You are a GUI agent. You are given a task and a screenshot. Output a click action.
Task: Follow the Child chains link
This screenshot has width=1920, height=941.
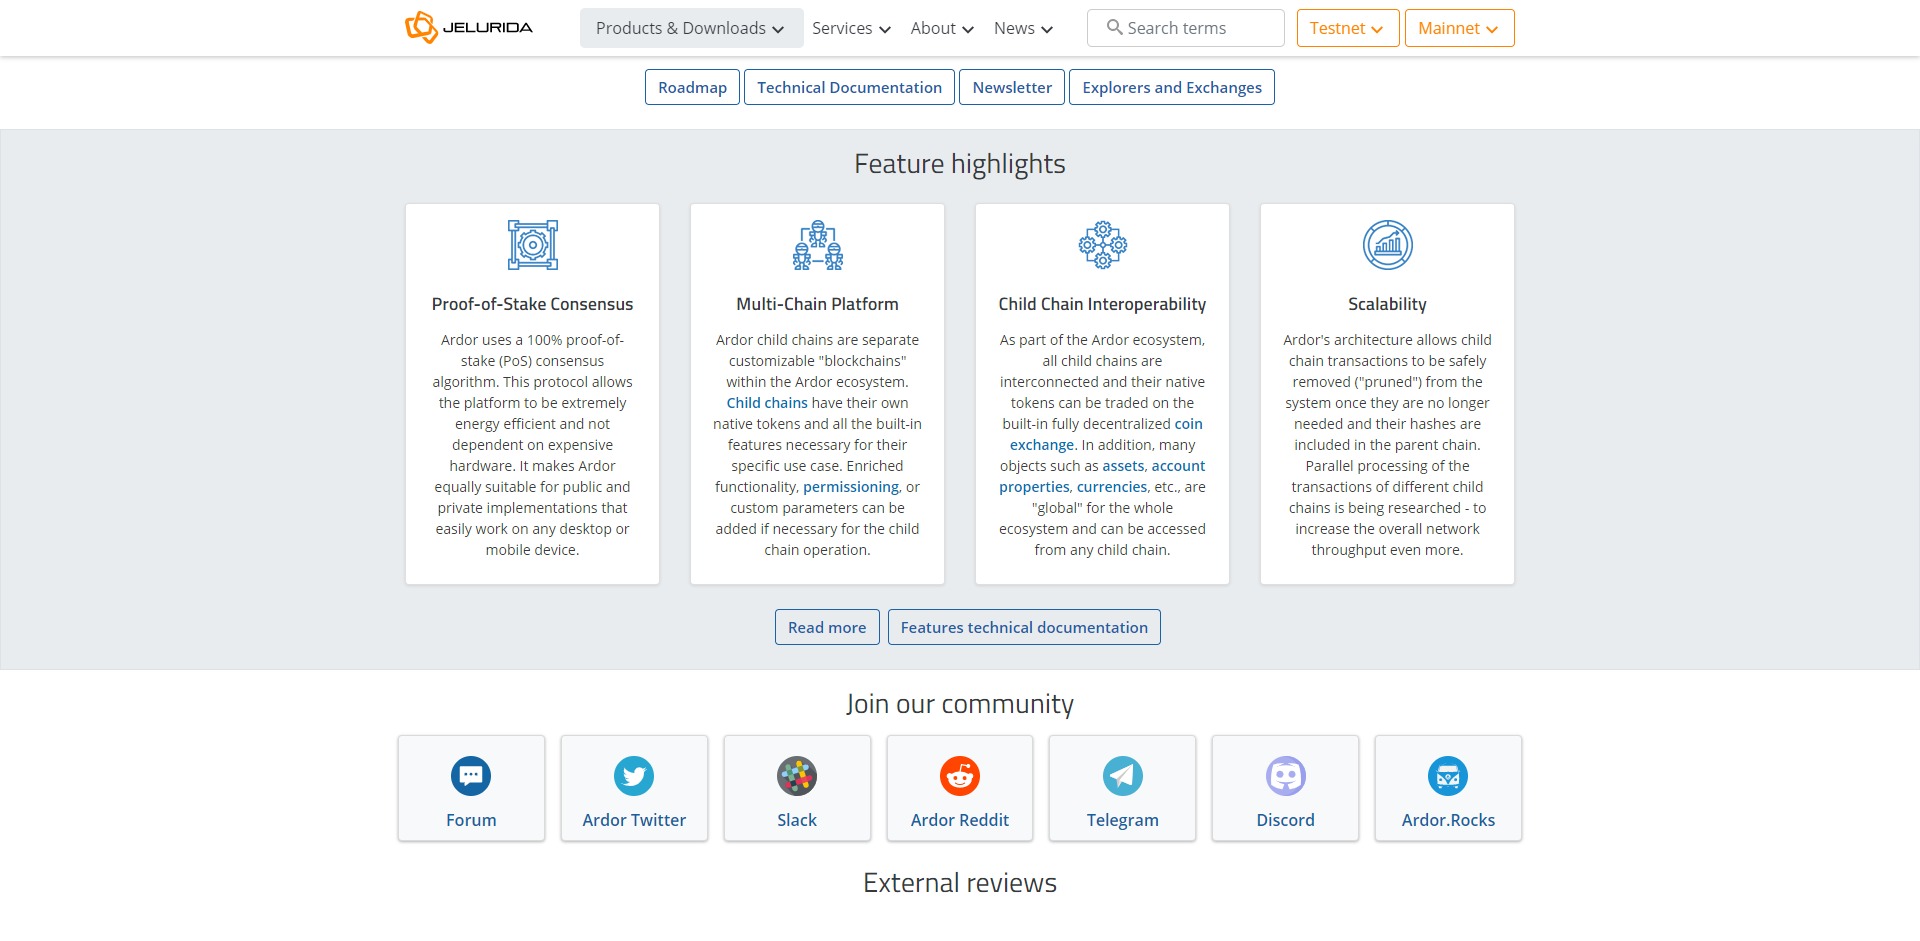pyautogui.click(x=767, y=403)
